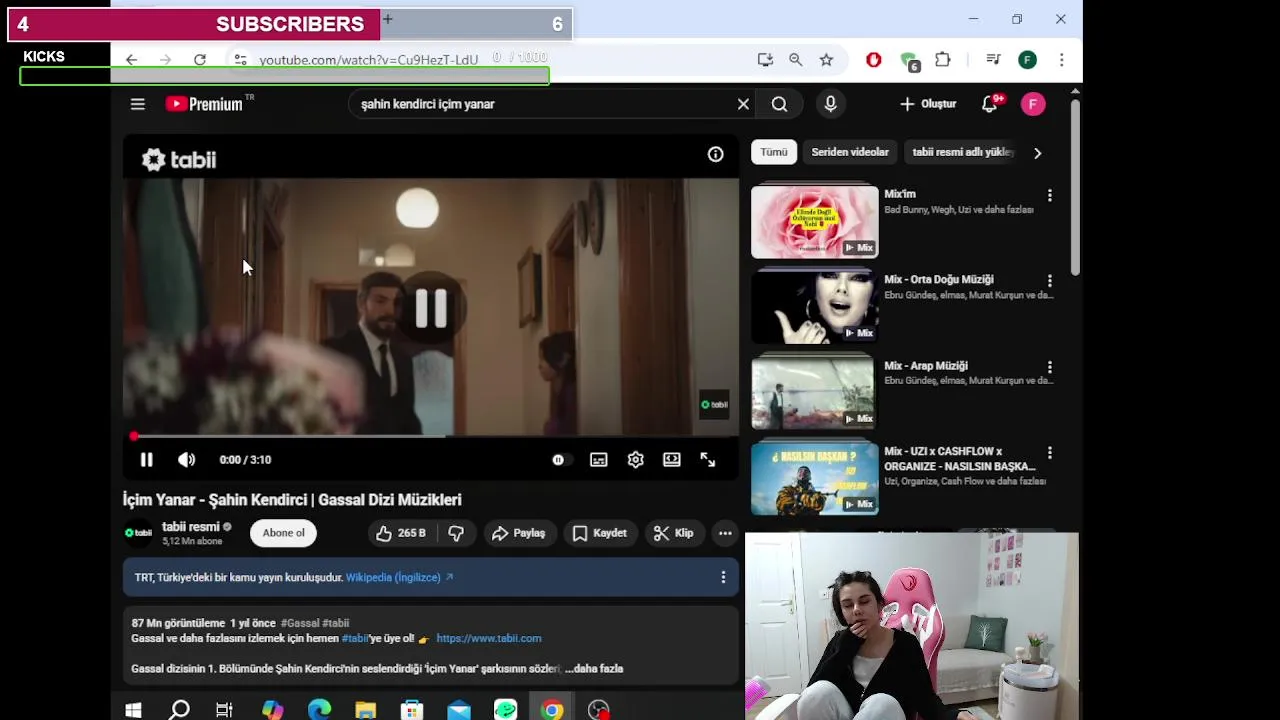1280x720 pixels.
Task: Open options for Mix - UZI x CASHFLOW
Action: (1049, 454)
